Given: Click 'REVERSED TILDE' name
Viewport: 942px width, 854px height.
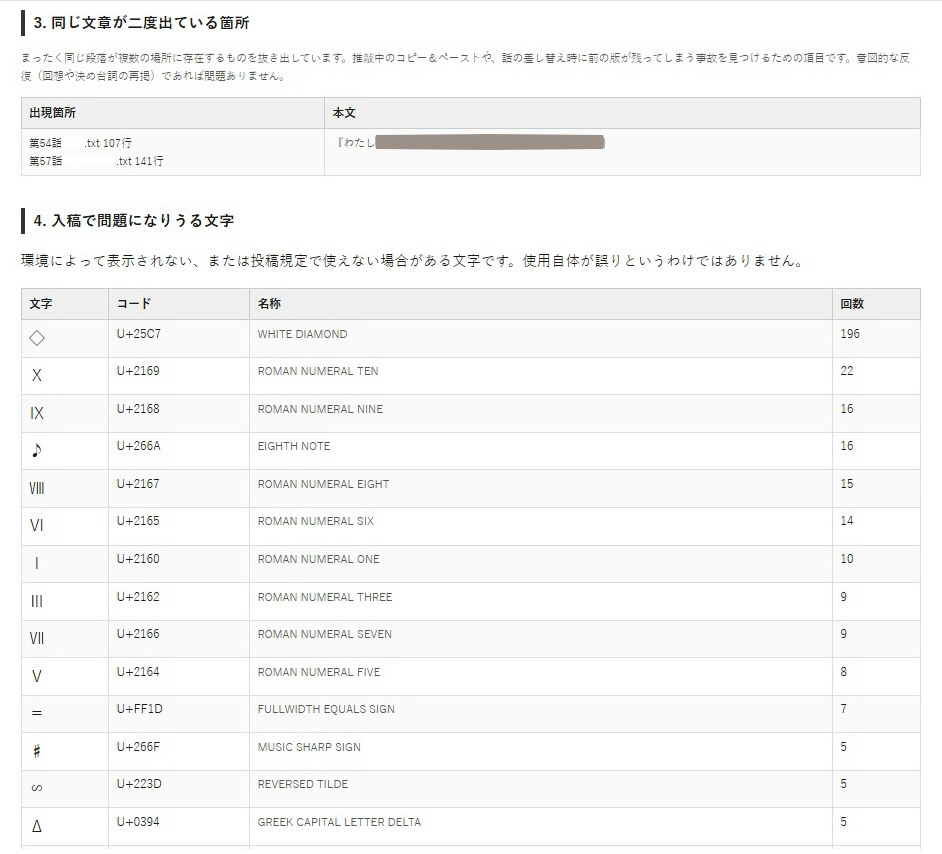Looking at the screenshot, I should pyautogui.click(x=303, y=785).
